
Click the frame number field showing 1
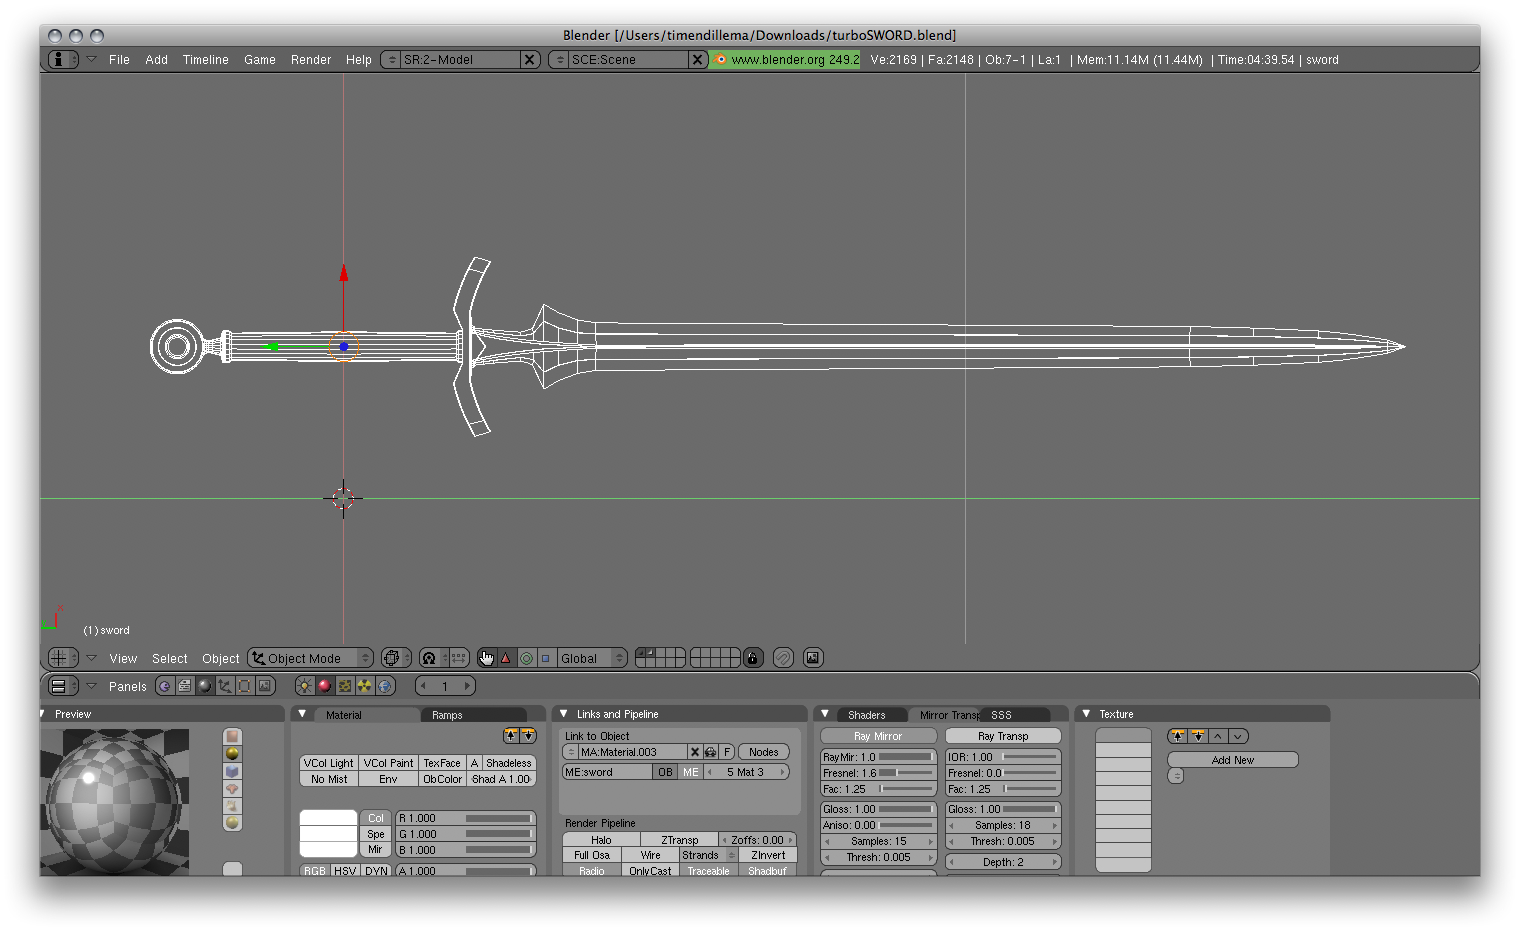445,686
